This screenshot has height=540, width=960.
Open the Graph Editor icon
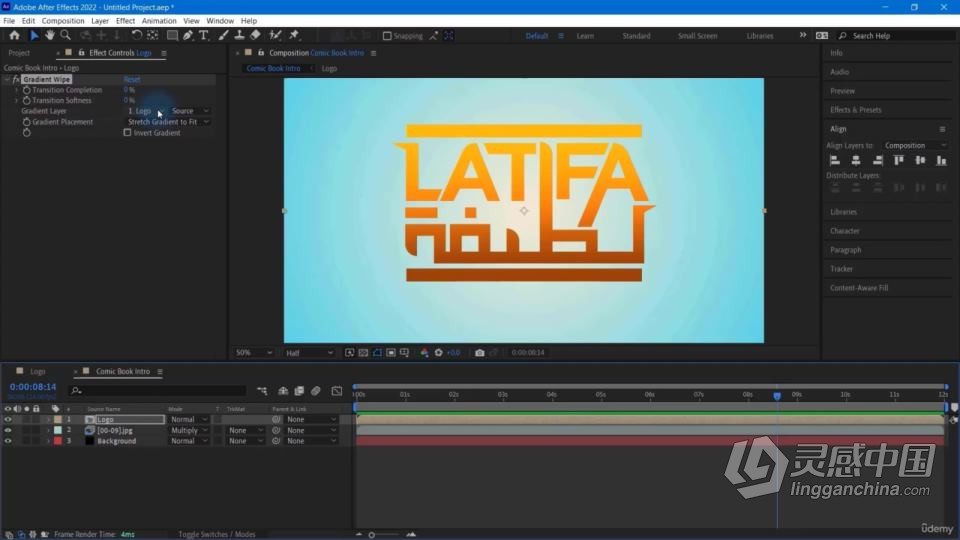(x=337, y=391)
